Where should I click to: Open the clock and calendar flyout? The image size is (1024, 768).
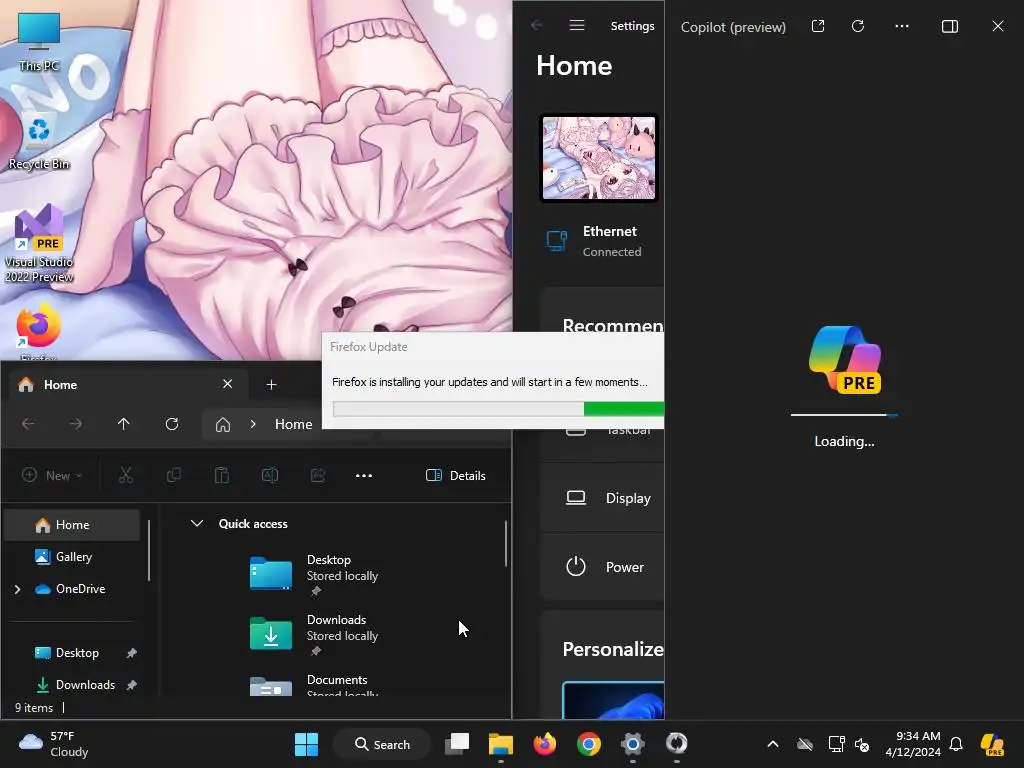coord(913,744)
